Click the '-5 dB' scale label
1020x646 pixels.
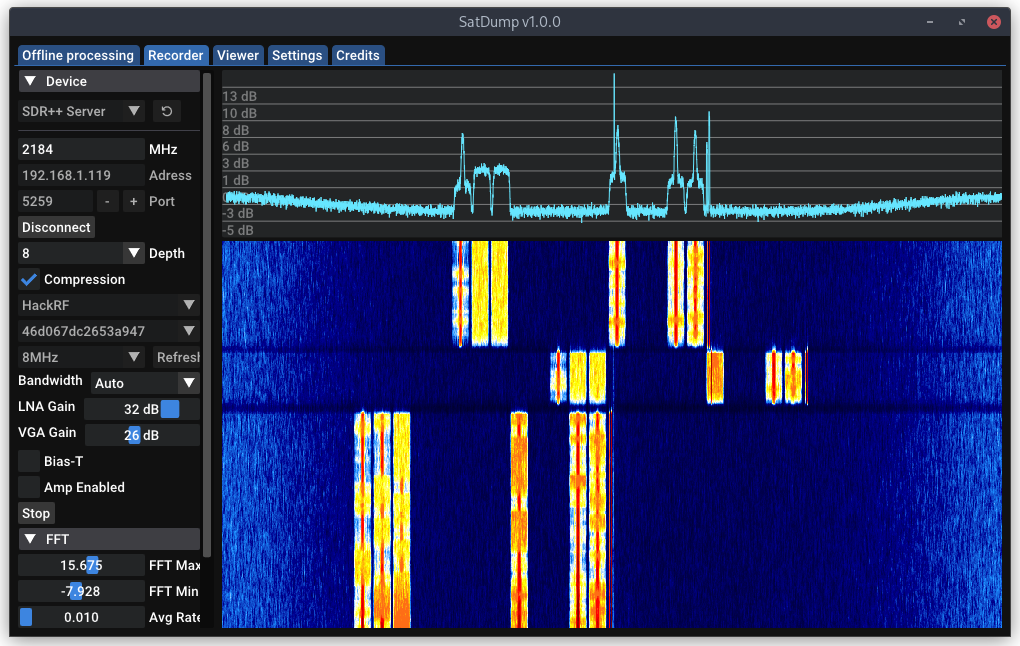pyautogui.click(x=237, y=230)
